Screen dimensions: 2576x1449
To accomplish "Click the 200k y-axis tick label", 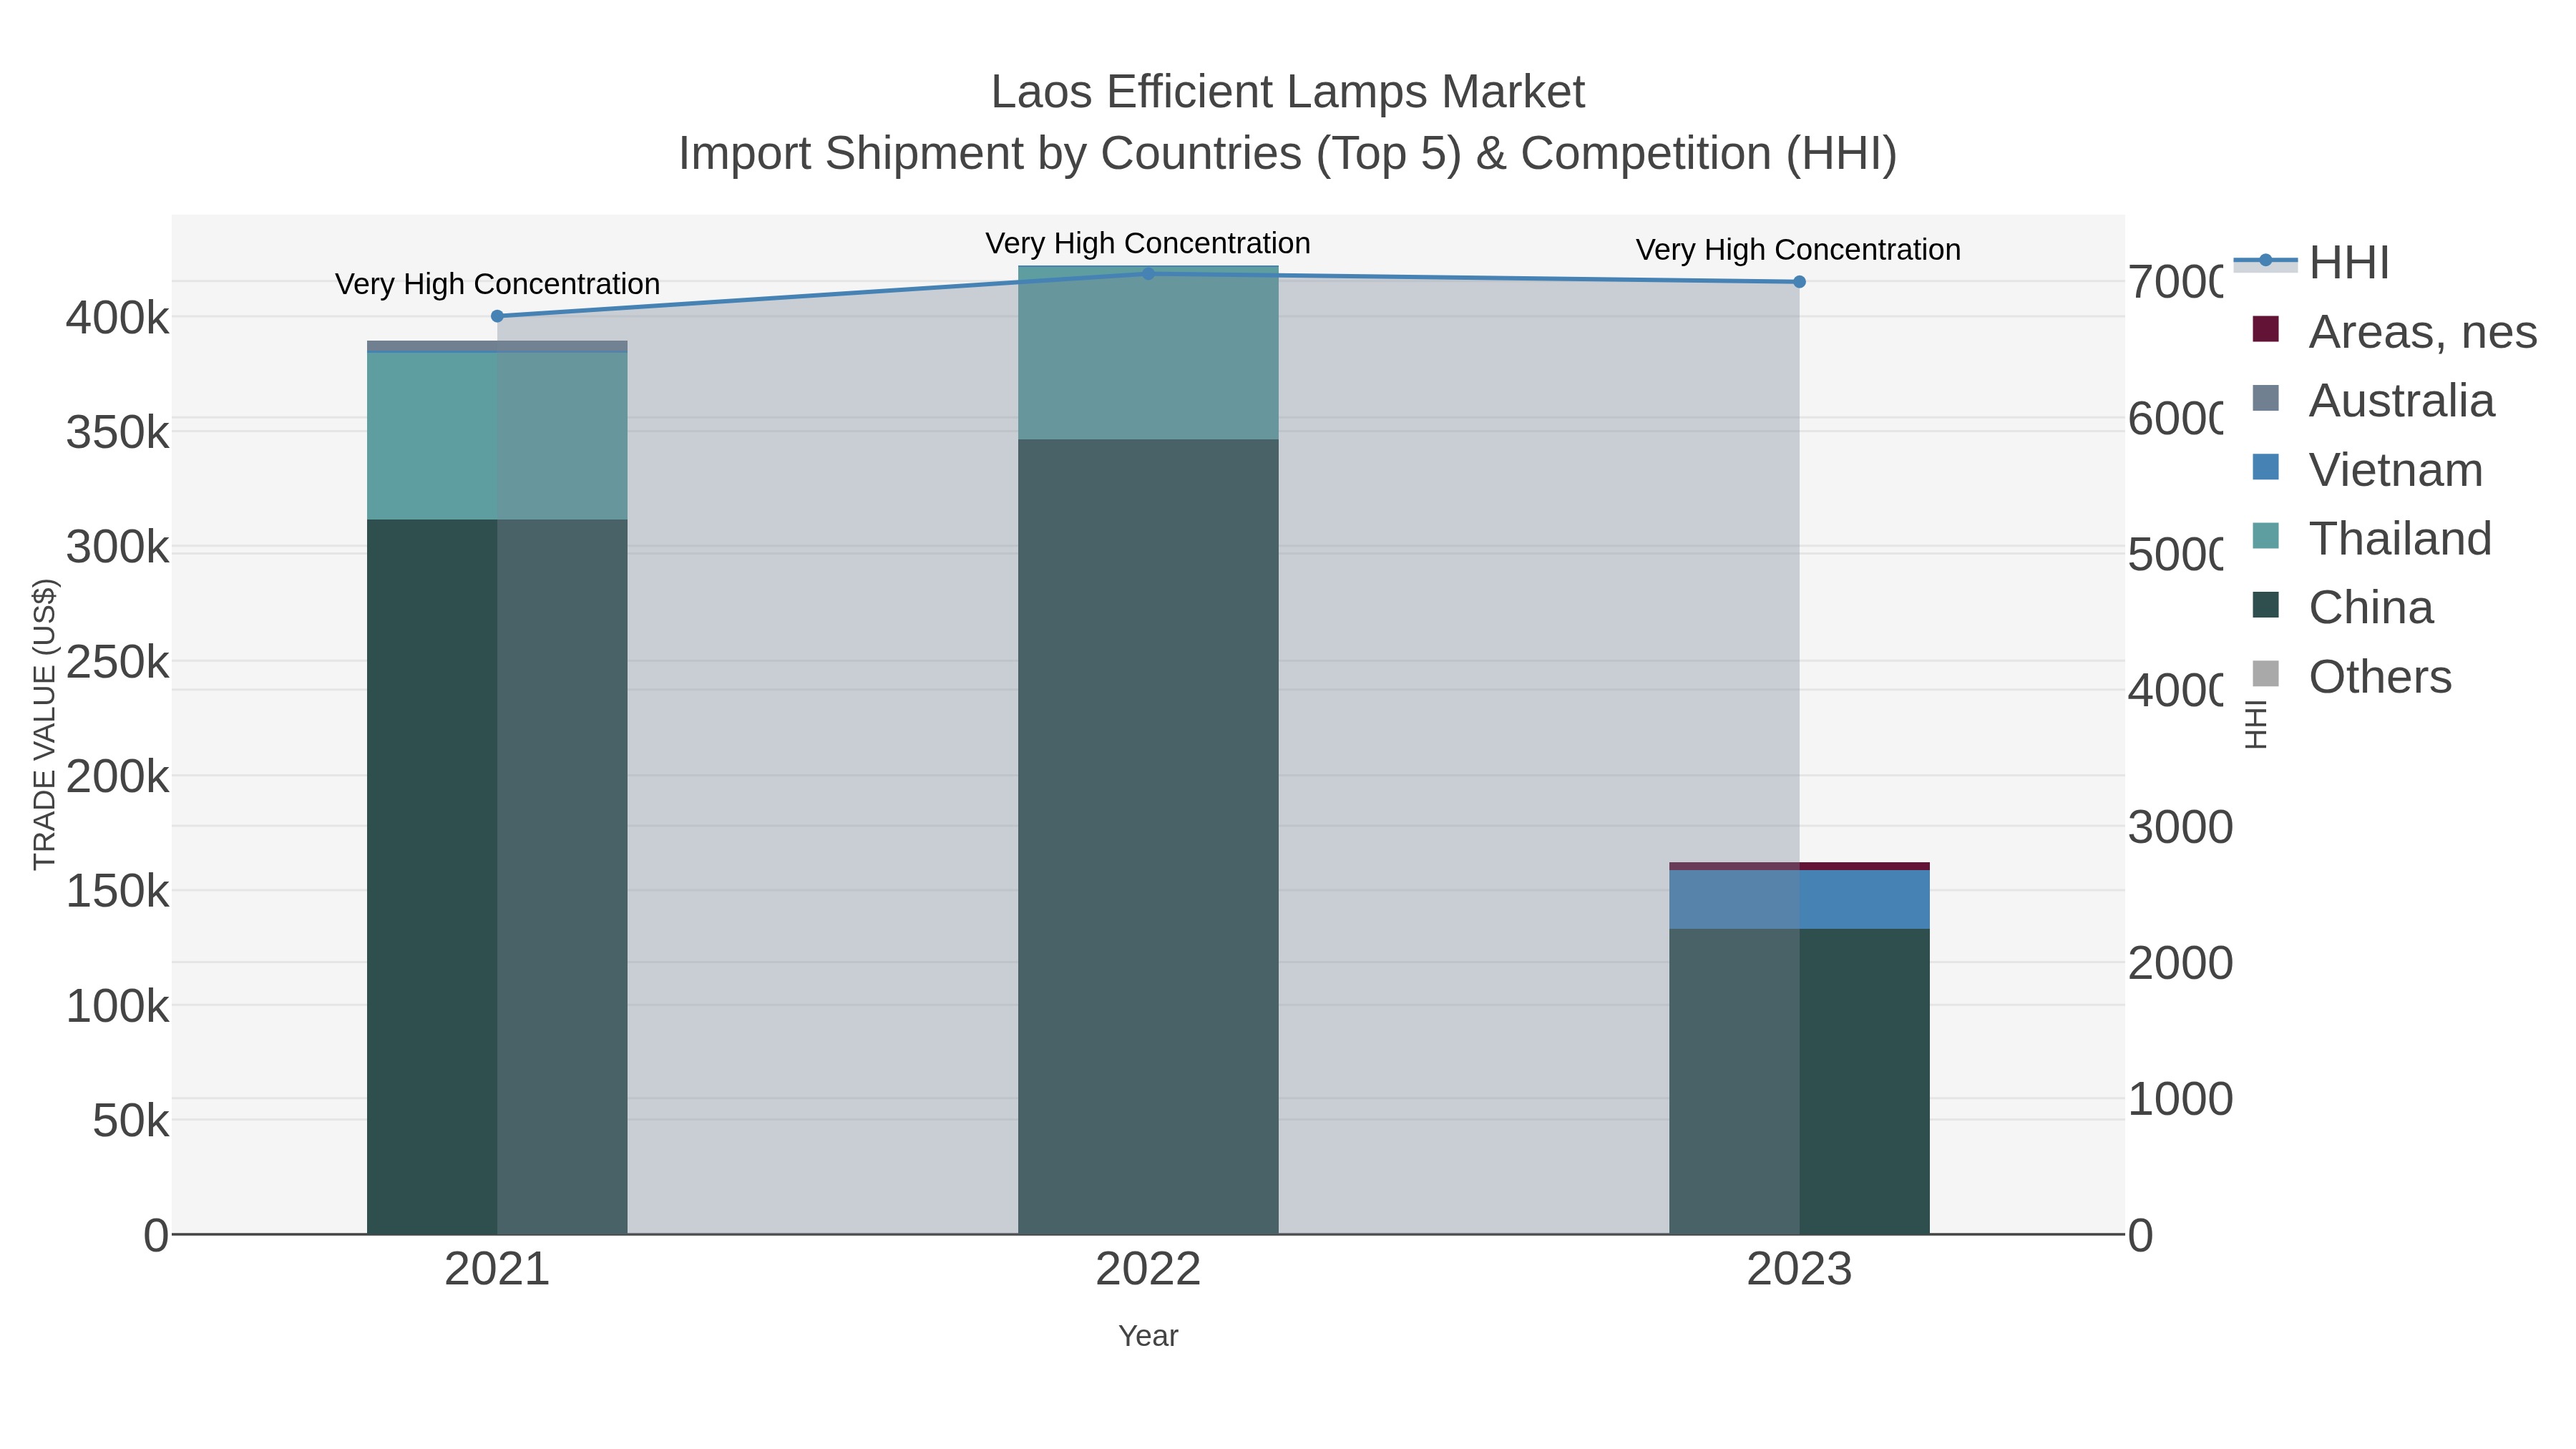I will pos(118,776).
